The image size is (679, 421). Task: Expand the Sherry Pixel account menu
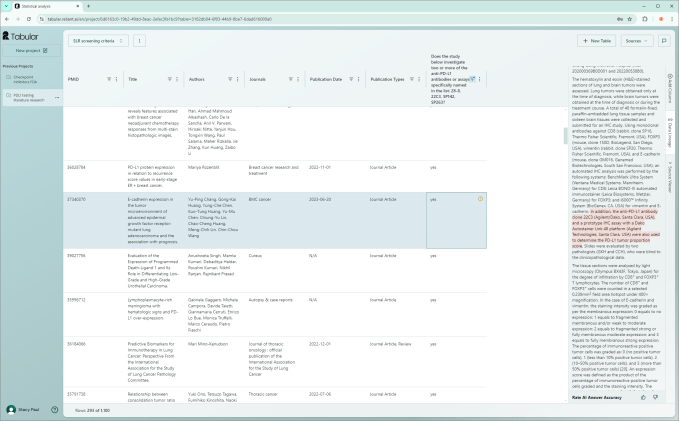(30, 409)
